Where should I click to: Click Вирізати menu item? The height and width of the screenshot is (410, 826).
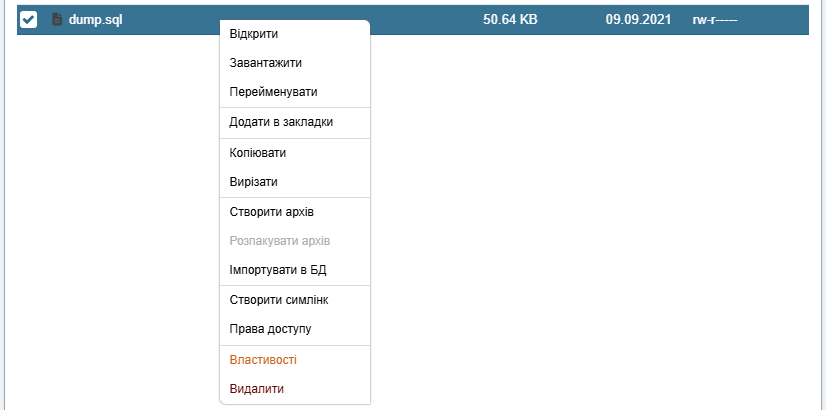click(x=253, y=182)
